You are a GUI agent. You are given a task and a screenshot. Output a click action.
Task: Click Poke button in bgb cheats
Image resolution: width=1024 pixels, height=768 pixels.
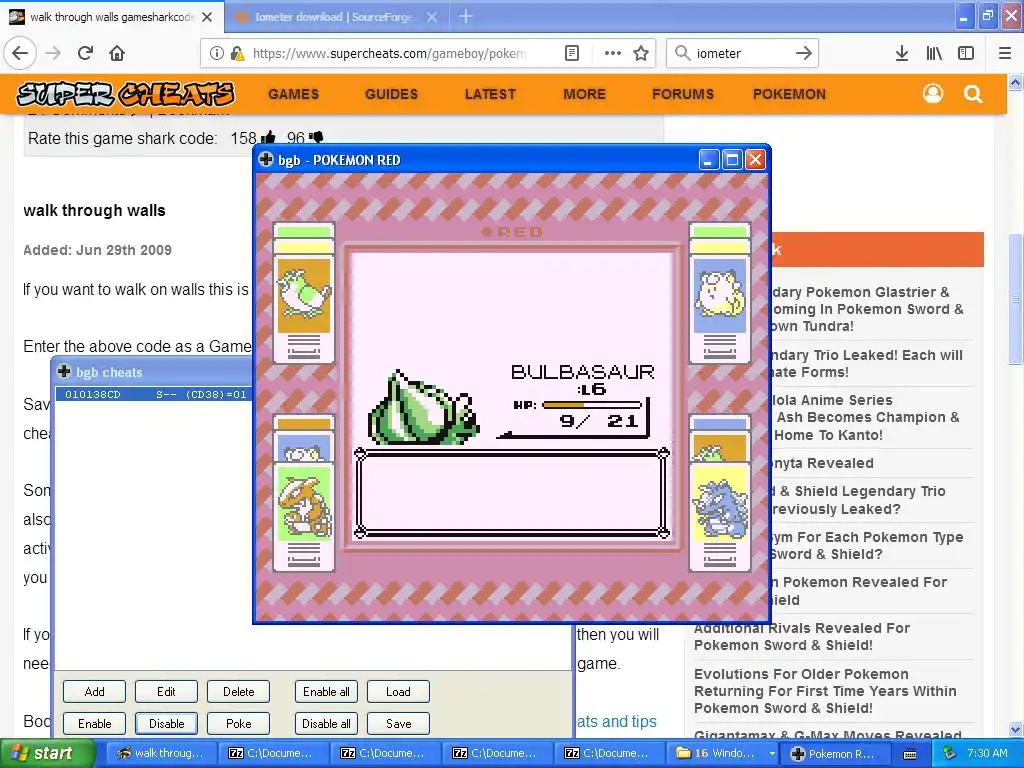(238, 724)
